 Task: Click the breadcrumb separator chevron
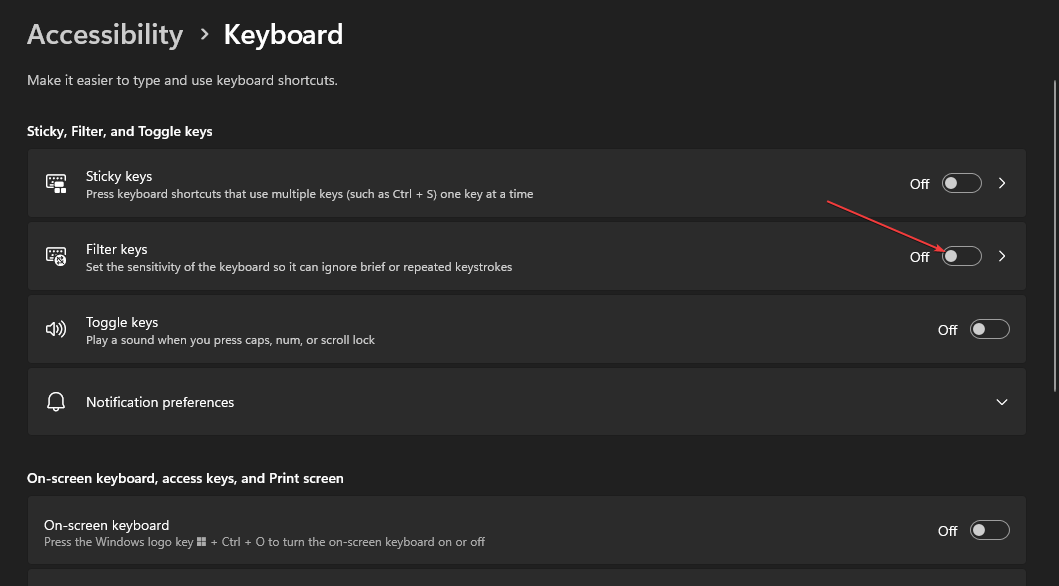coord(204,35)
